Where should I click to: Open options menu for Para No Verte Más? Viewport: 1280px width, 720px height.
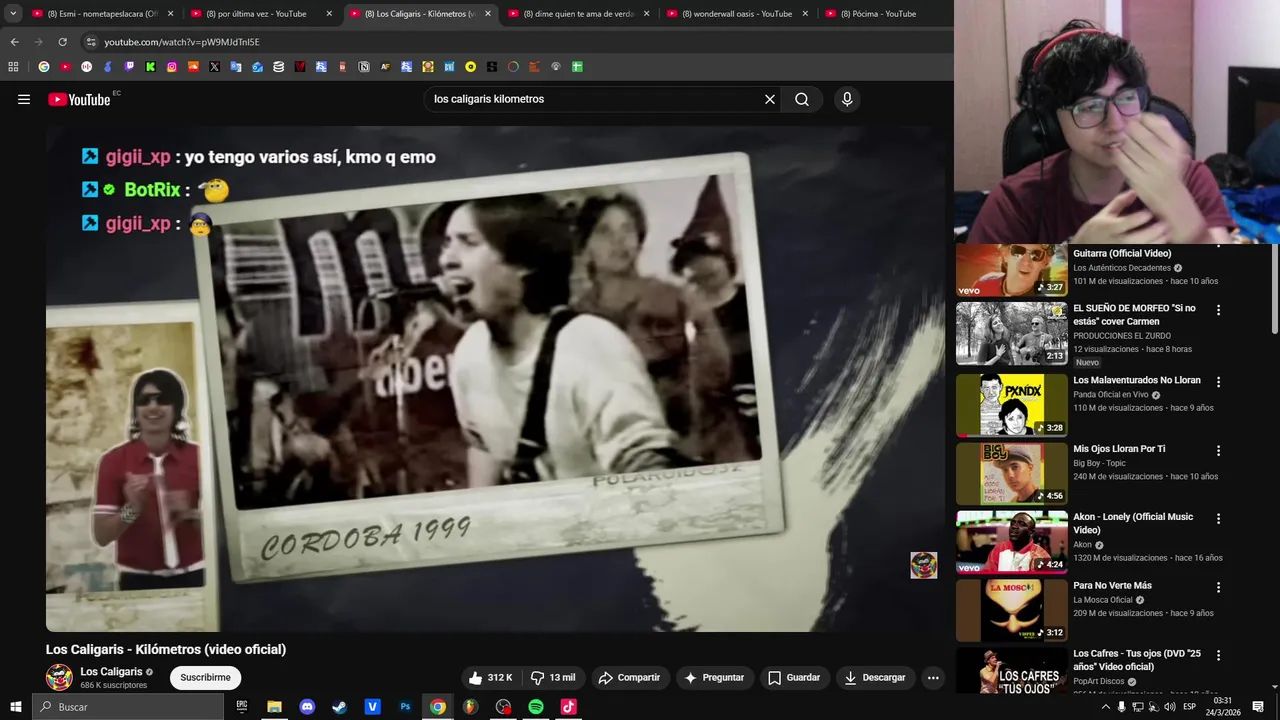click(1218, 588)
